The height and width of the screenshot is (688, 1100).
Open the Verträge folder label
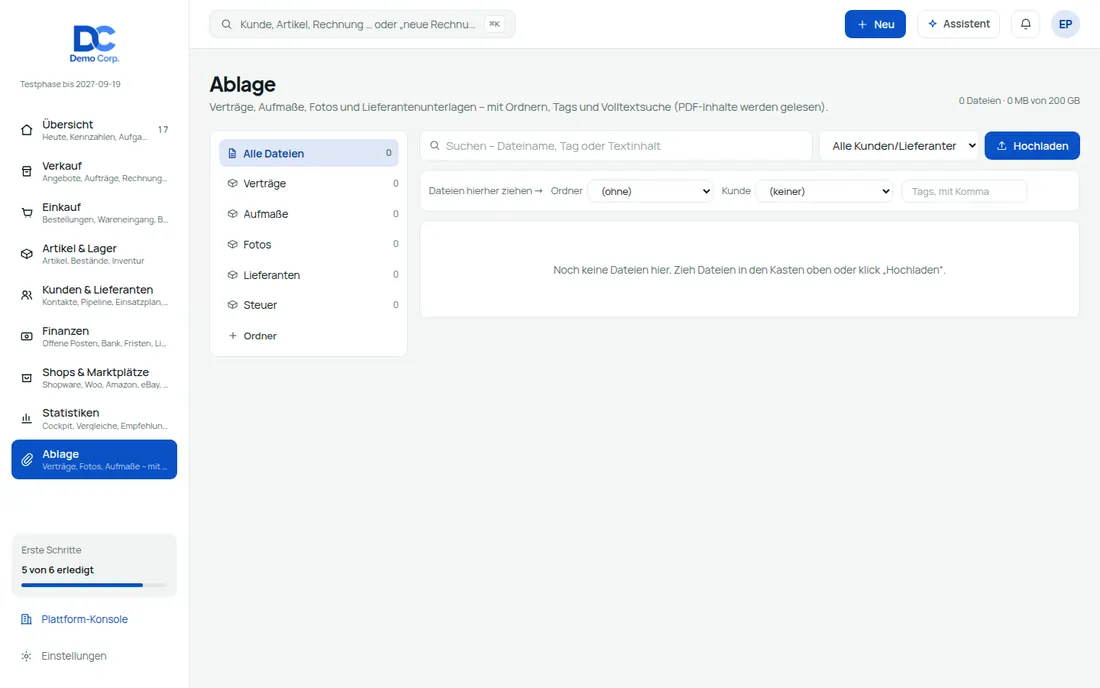[264, 184]
